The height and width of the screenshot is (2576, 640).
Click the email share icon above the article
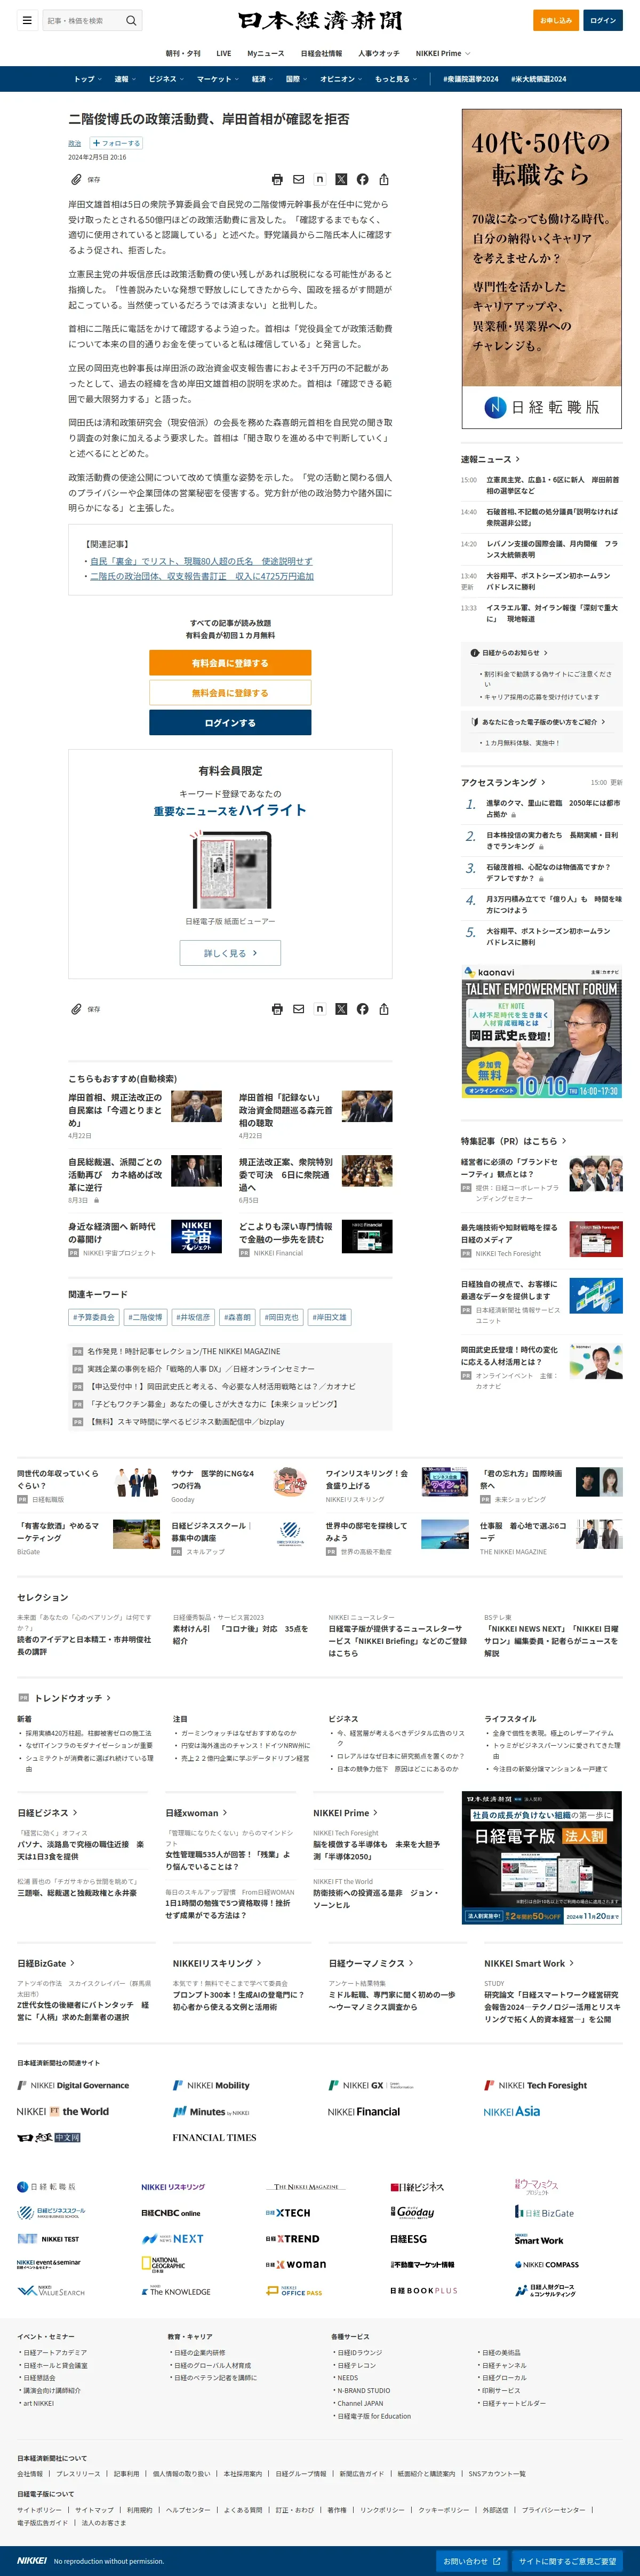[298, 179]
